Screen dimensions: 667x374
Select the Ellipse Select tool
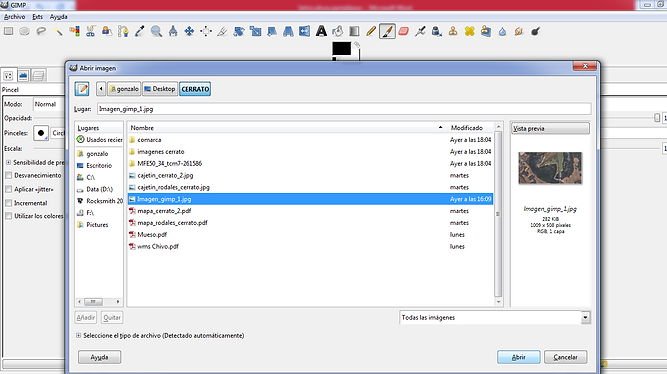click(x=25, y=31)
